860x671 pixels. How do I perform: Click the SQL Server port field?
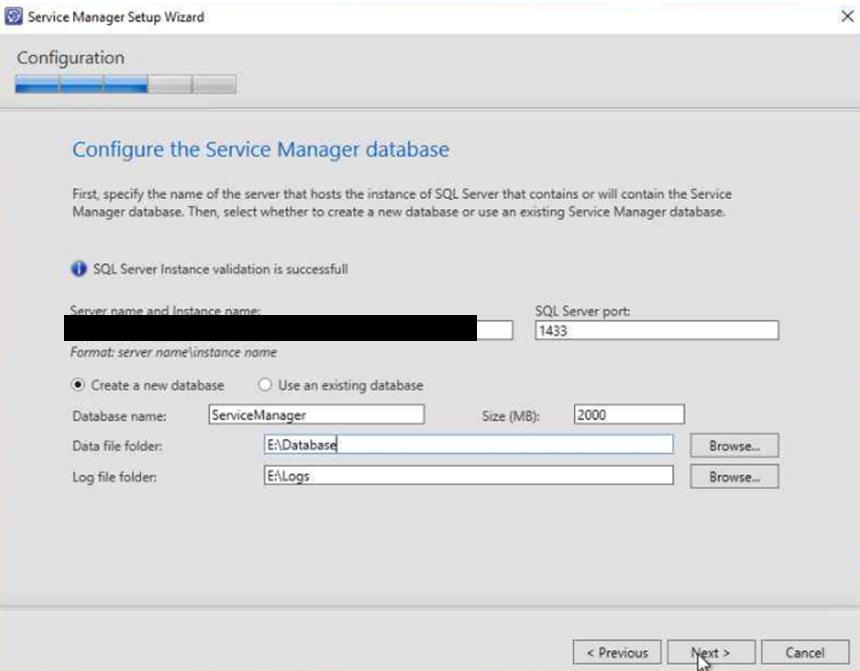coord(657,330)
